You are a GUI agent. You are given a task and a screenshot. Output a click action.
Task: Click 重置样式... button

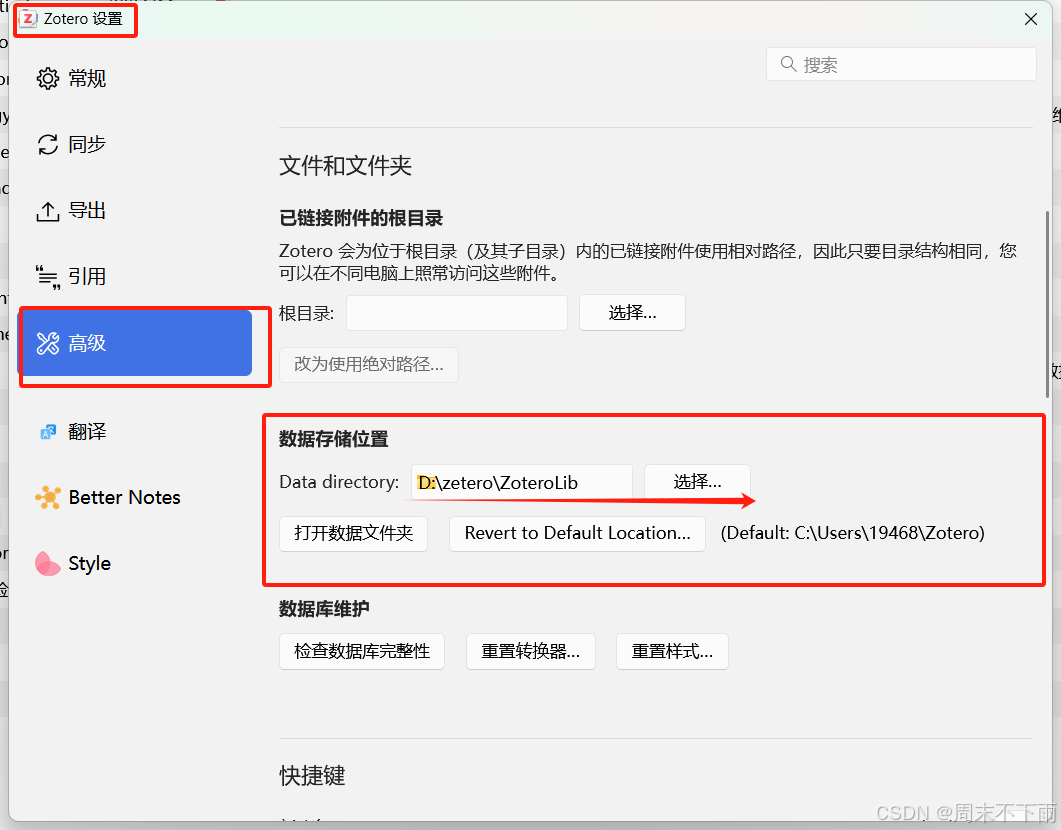pyautogui.click(x=672, y=651)
